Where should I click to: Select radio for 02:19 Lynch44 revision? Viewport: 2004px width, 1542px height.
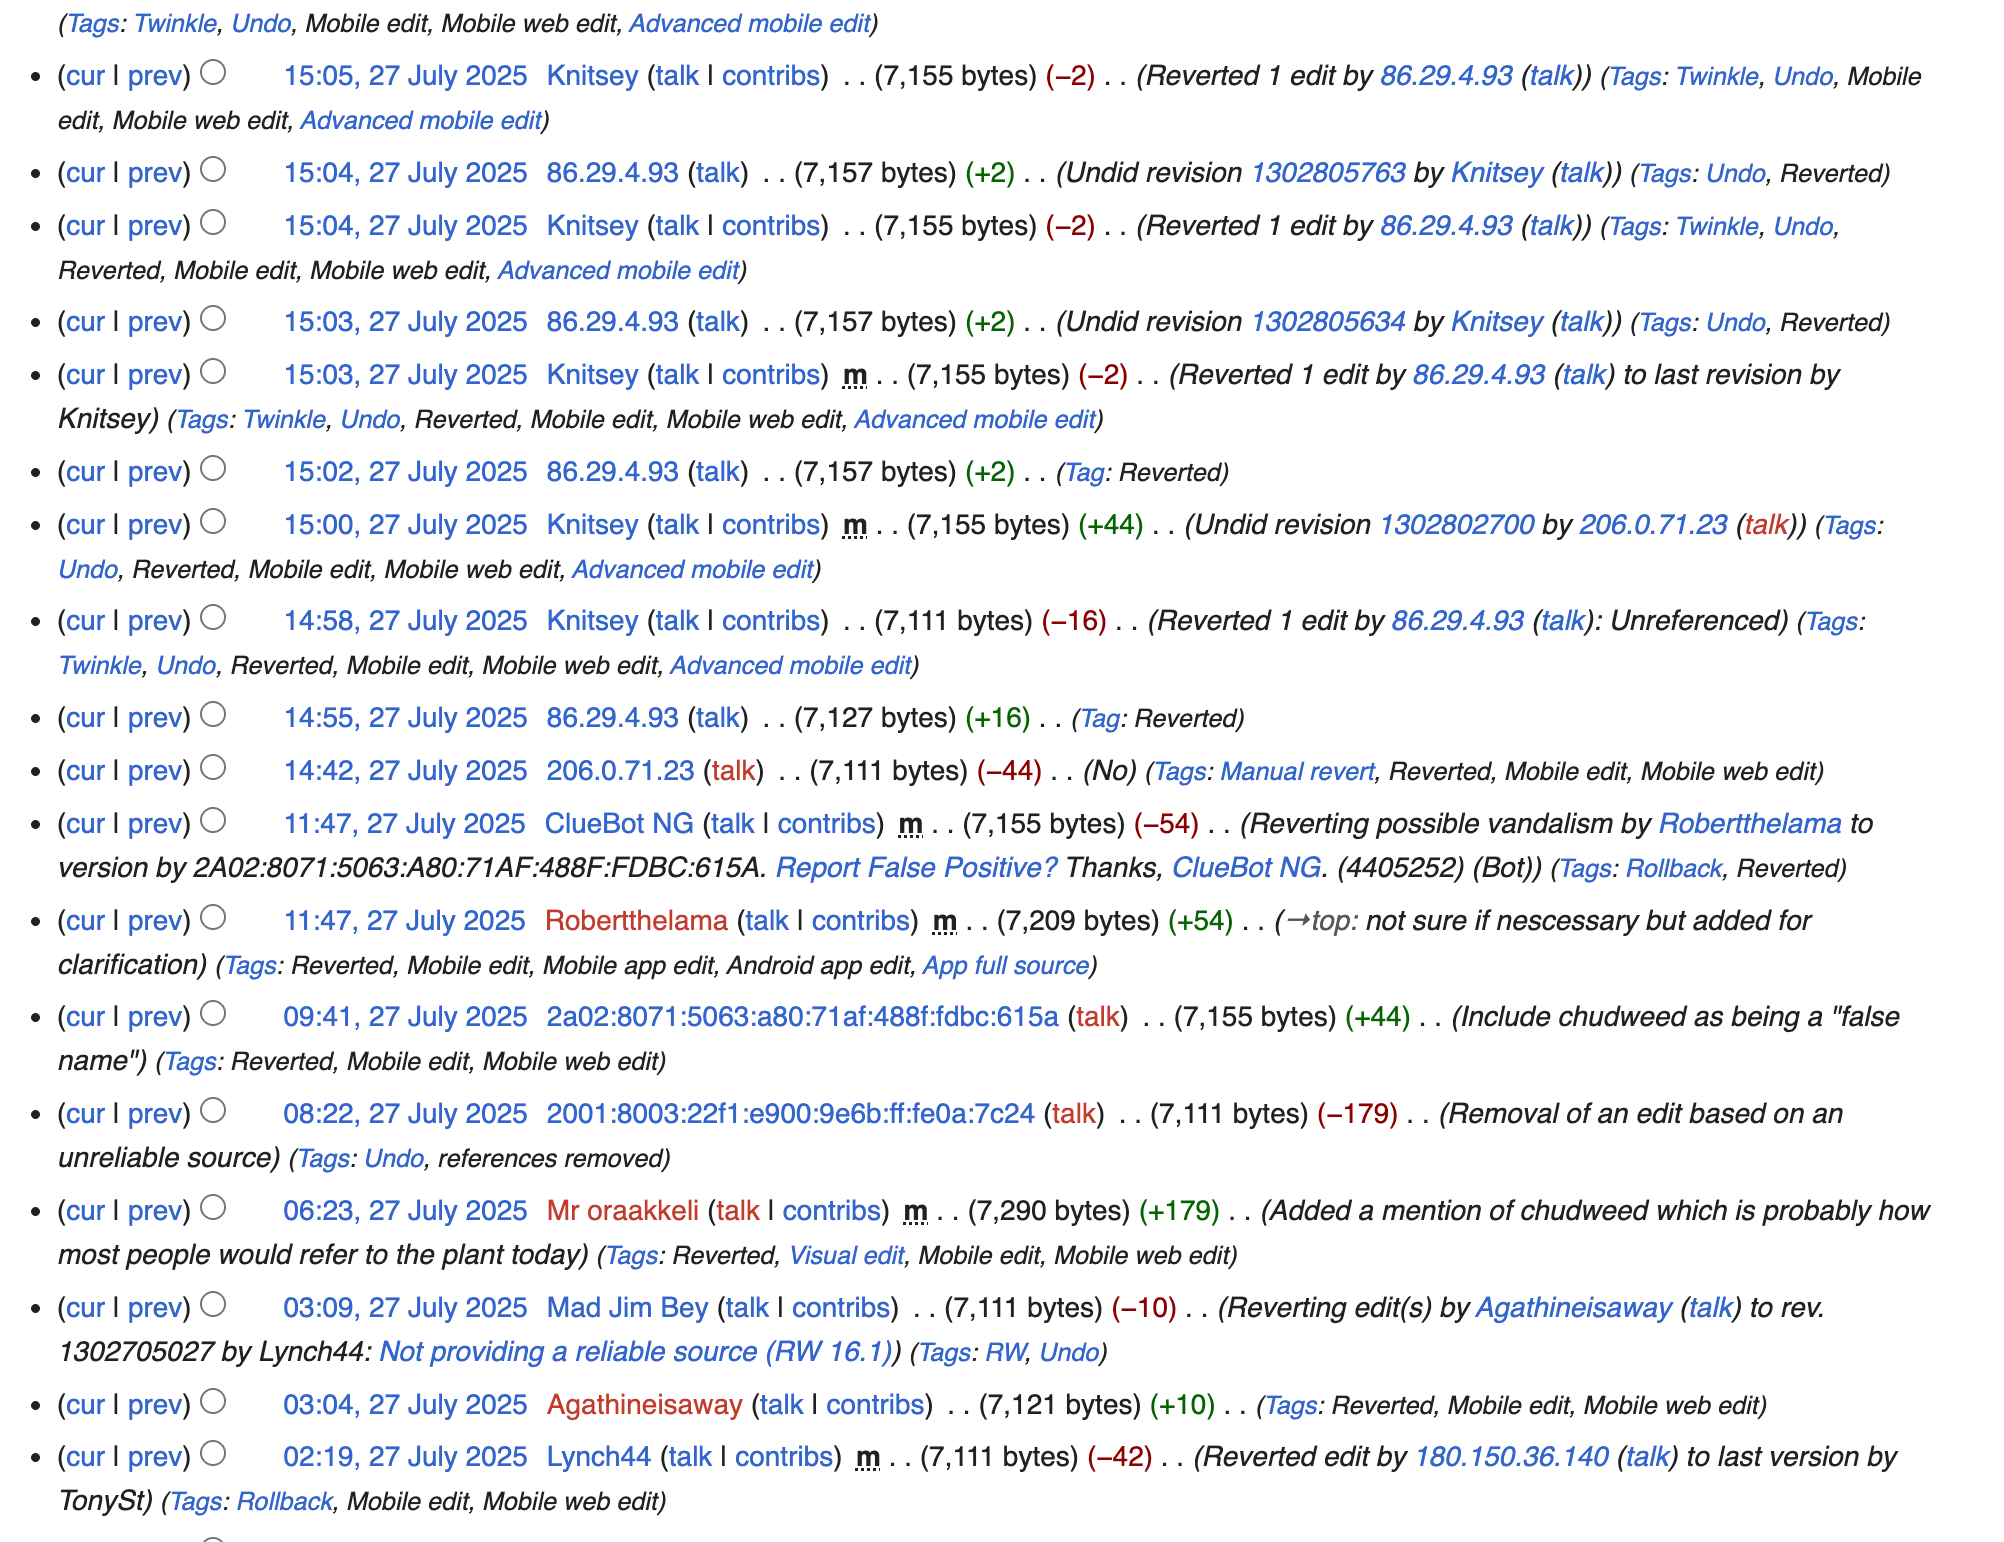click(x=213, y=1454)
